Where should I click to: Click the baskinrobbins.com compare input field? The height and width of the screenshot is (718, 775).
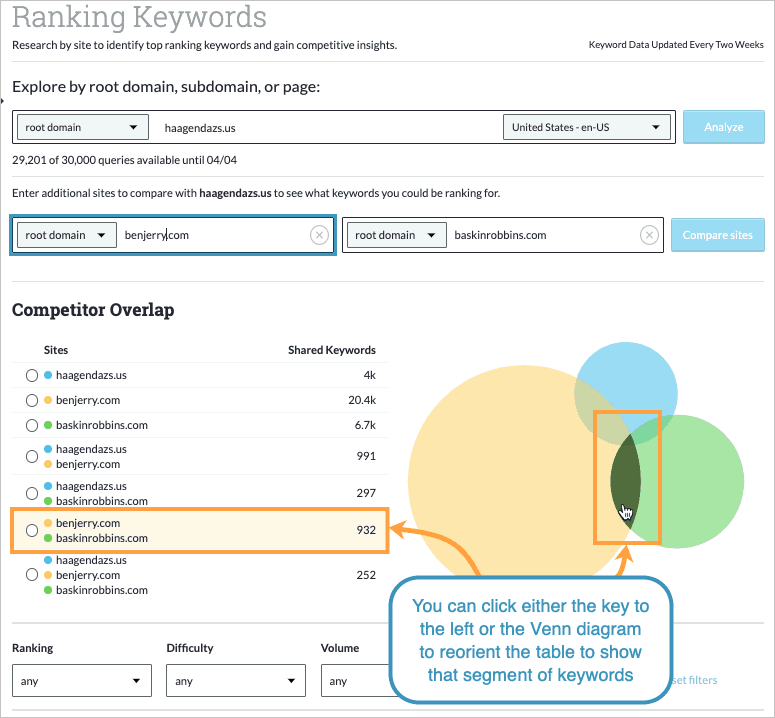tap(540, 235)
